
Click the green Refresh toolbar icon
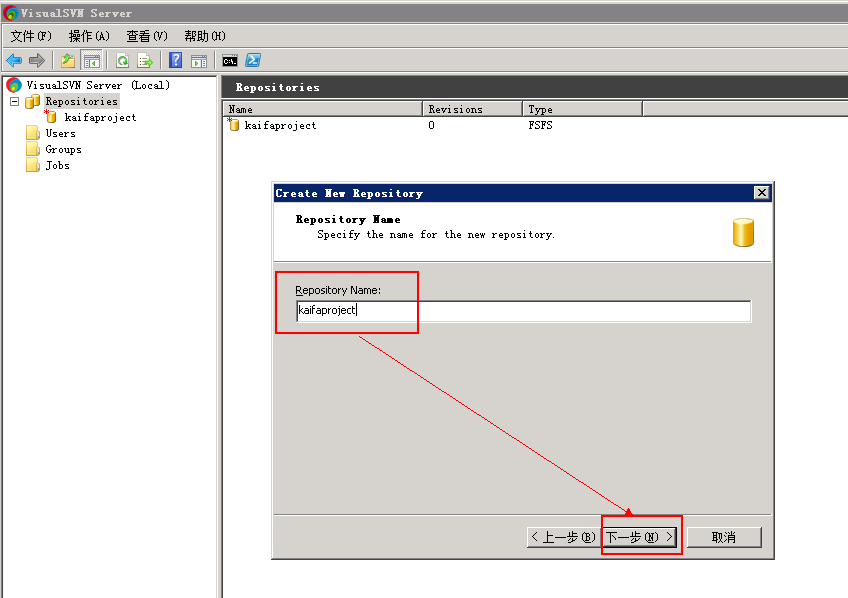pyautogui.click(x=123, y=61)
